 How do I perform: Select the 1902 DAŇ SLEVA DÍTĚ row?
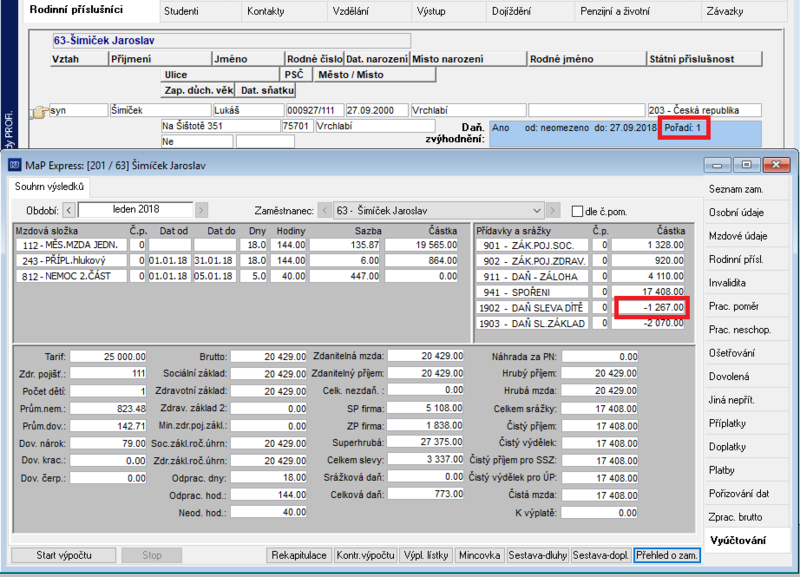click(580, 308)
